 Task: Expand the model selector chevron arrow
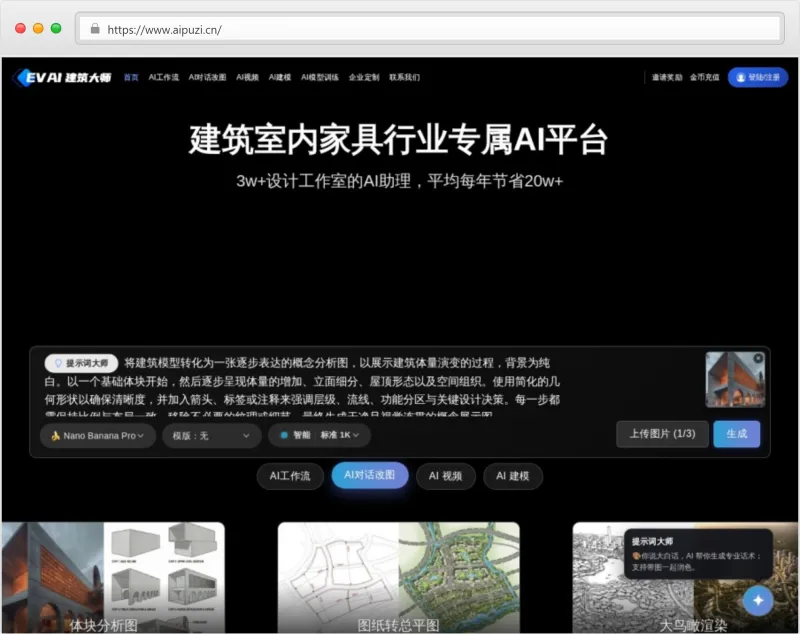click(x=142, y=435)
